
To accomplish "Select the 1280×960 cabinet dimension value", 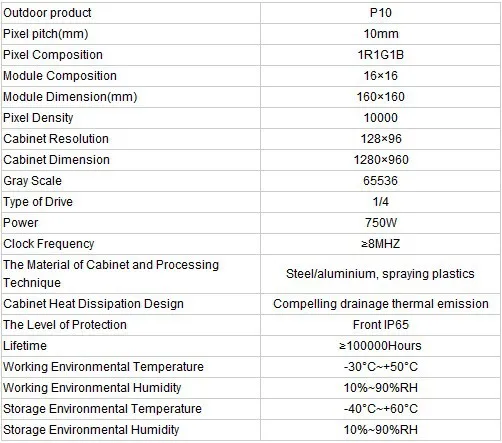I will (x=381, y=160).
